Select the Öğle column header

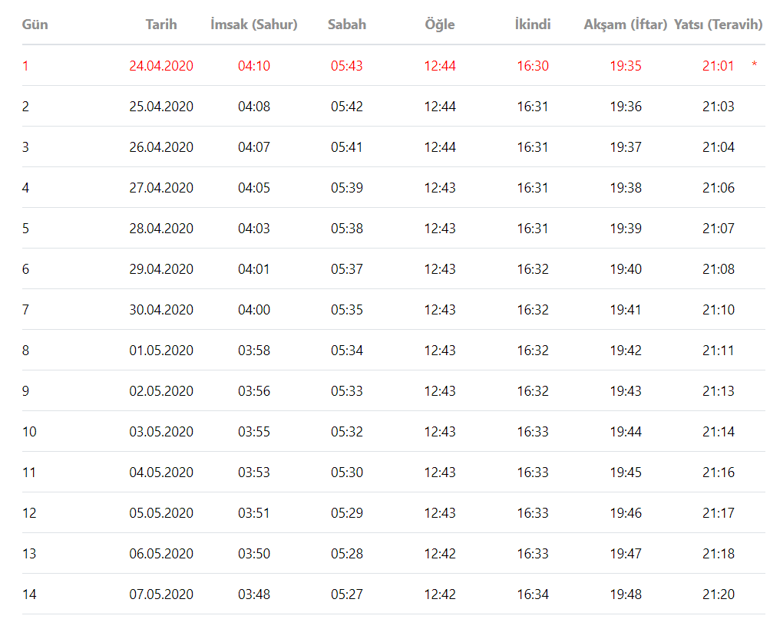pyautogui.click(x=440, y=24)
